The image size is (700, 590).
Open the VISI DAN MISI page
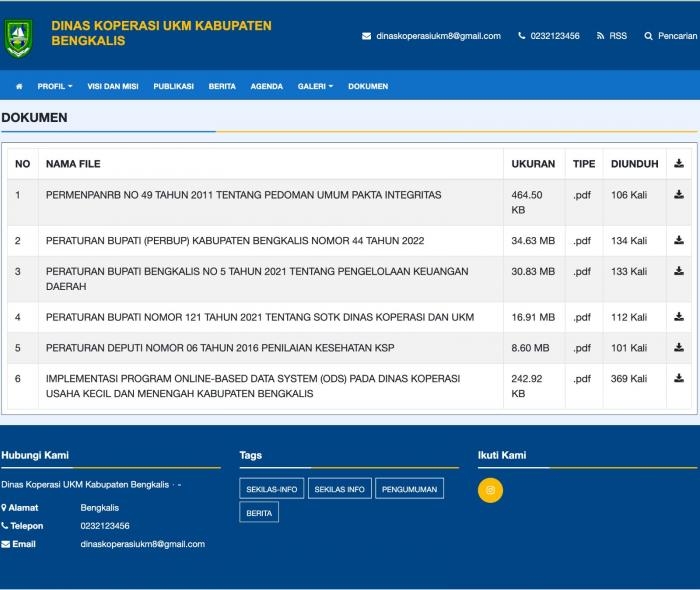(x=113, y=86)
